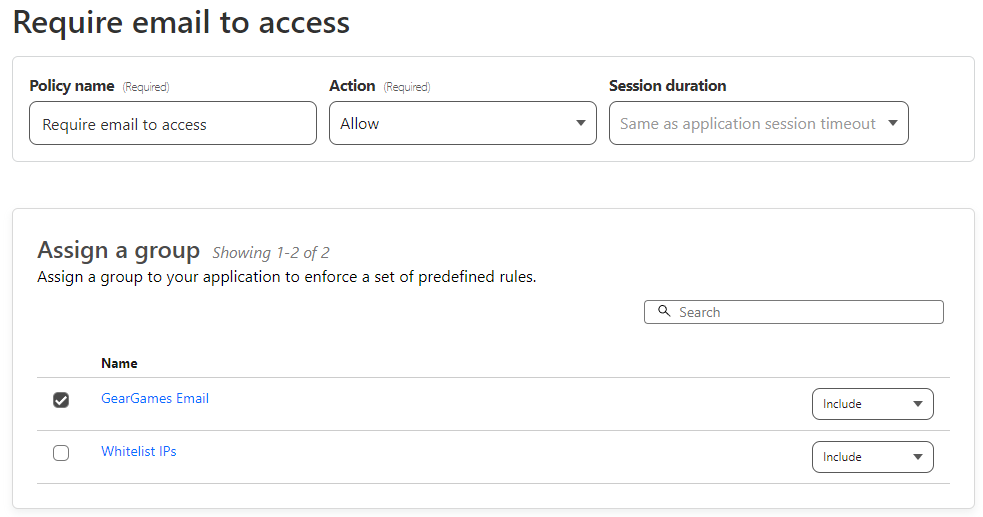Viewport: 983px width, 517px height.
Task: Uncheck the GearGames Email group checkbox
Action: click(x=61, y=400)
